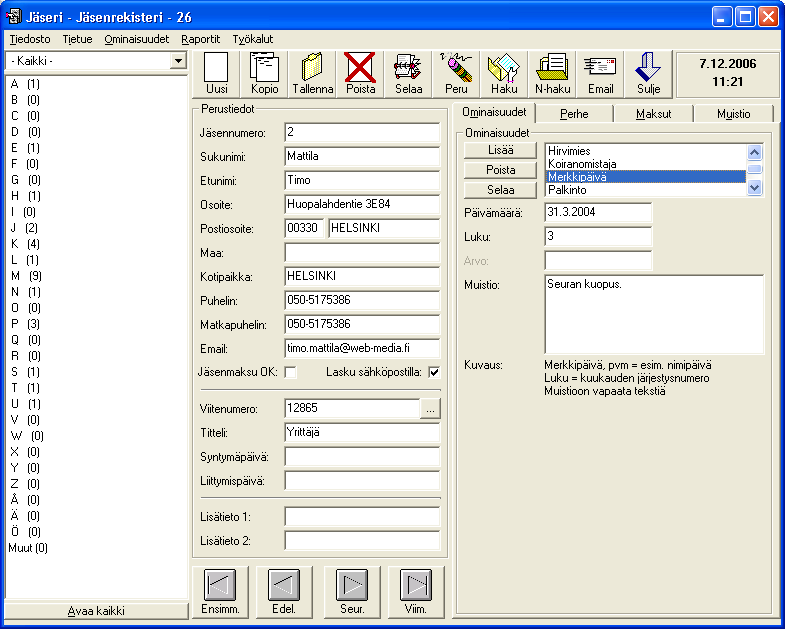Click down arrow of properties list scrollbar
The image size is (785, 629).
(754, 188)
